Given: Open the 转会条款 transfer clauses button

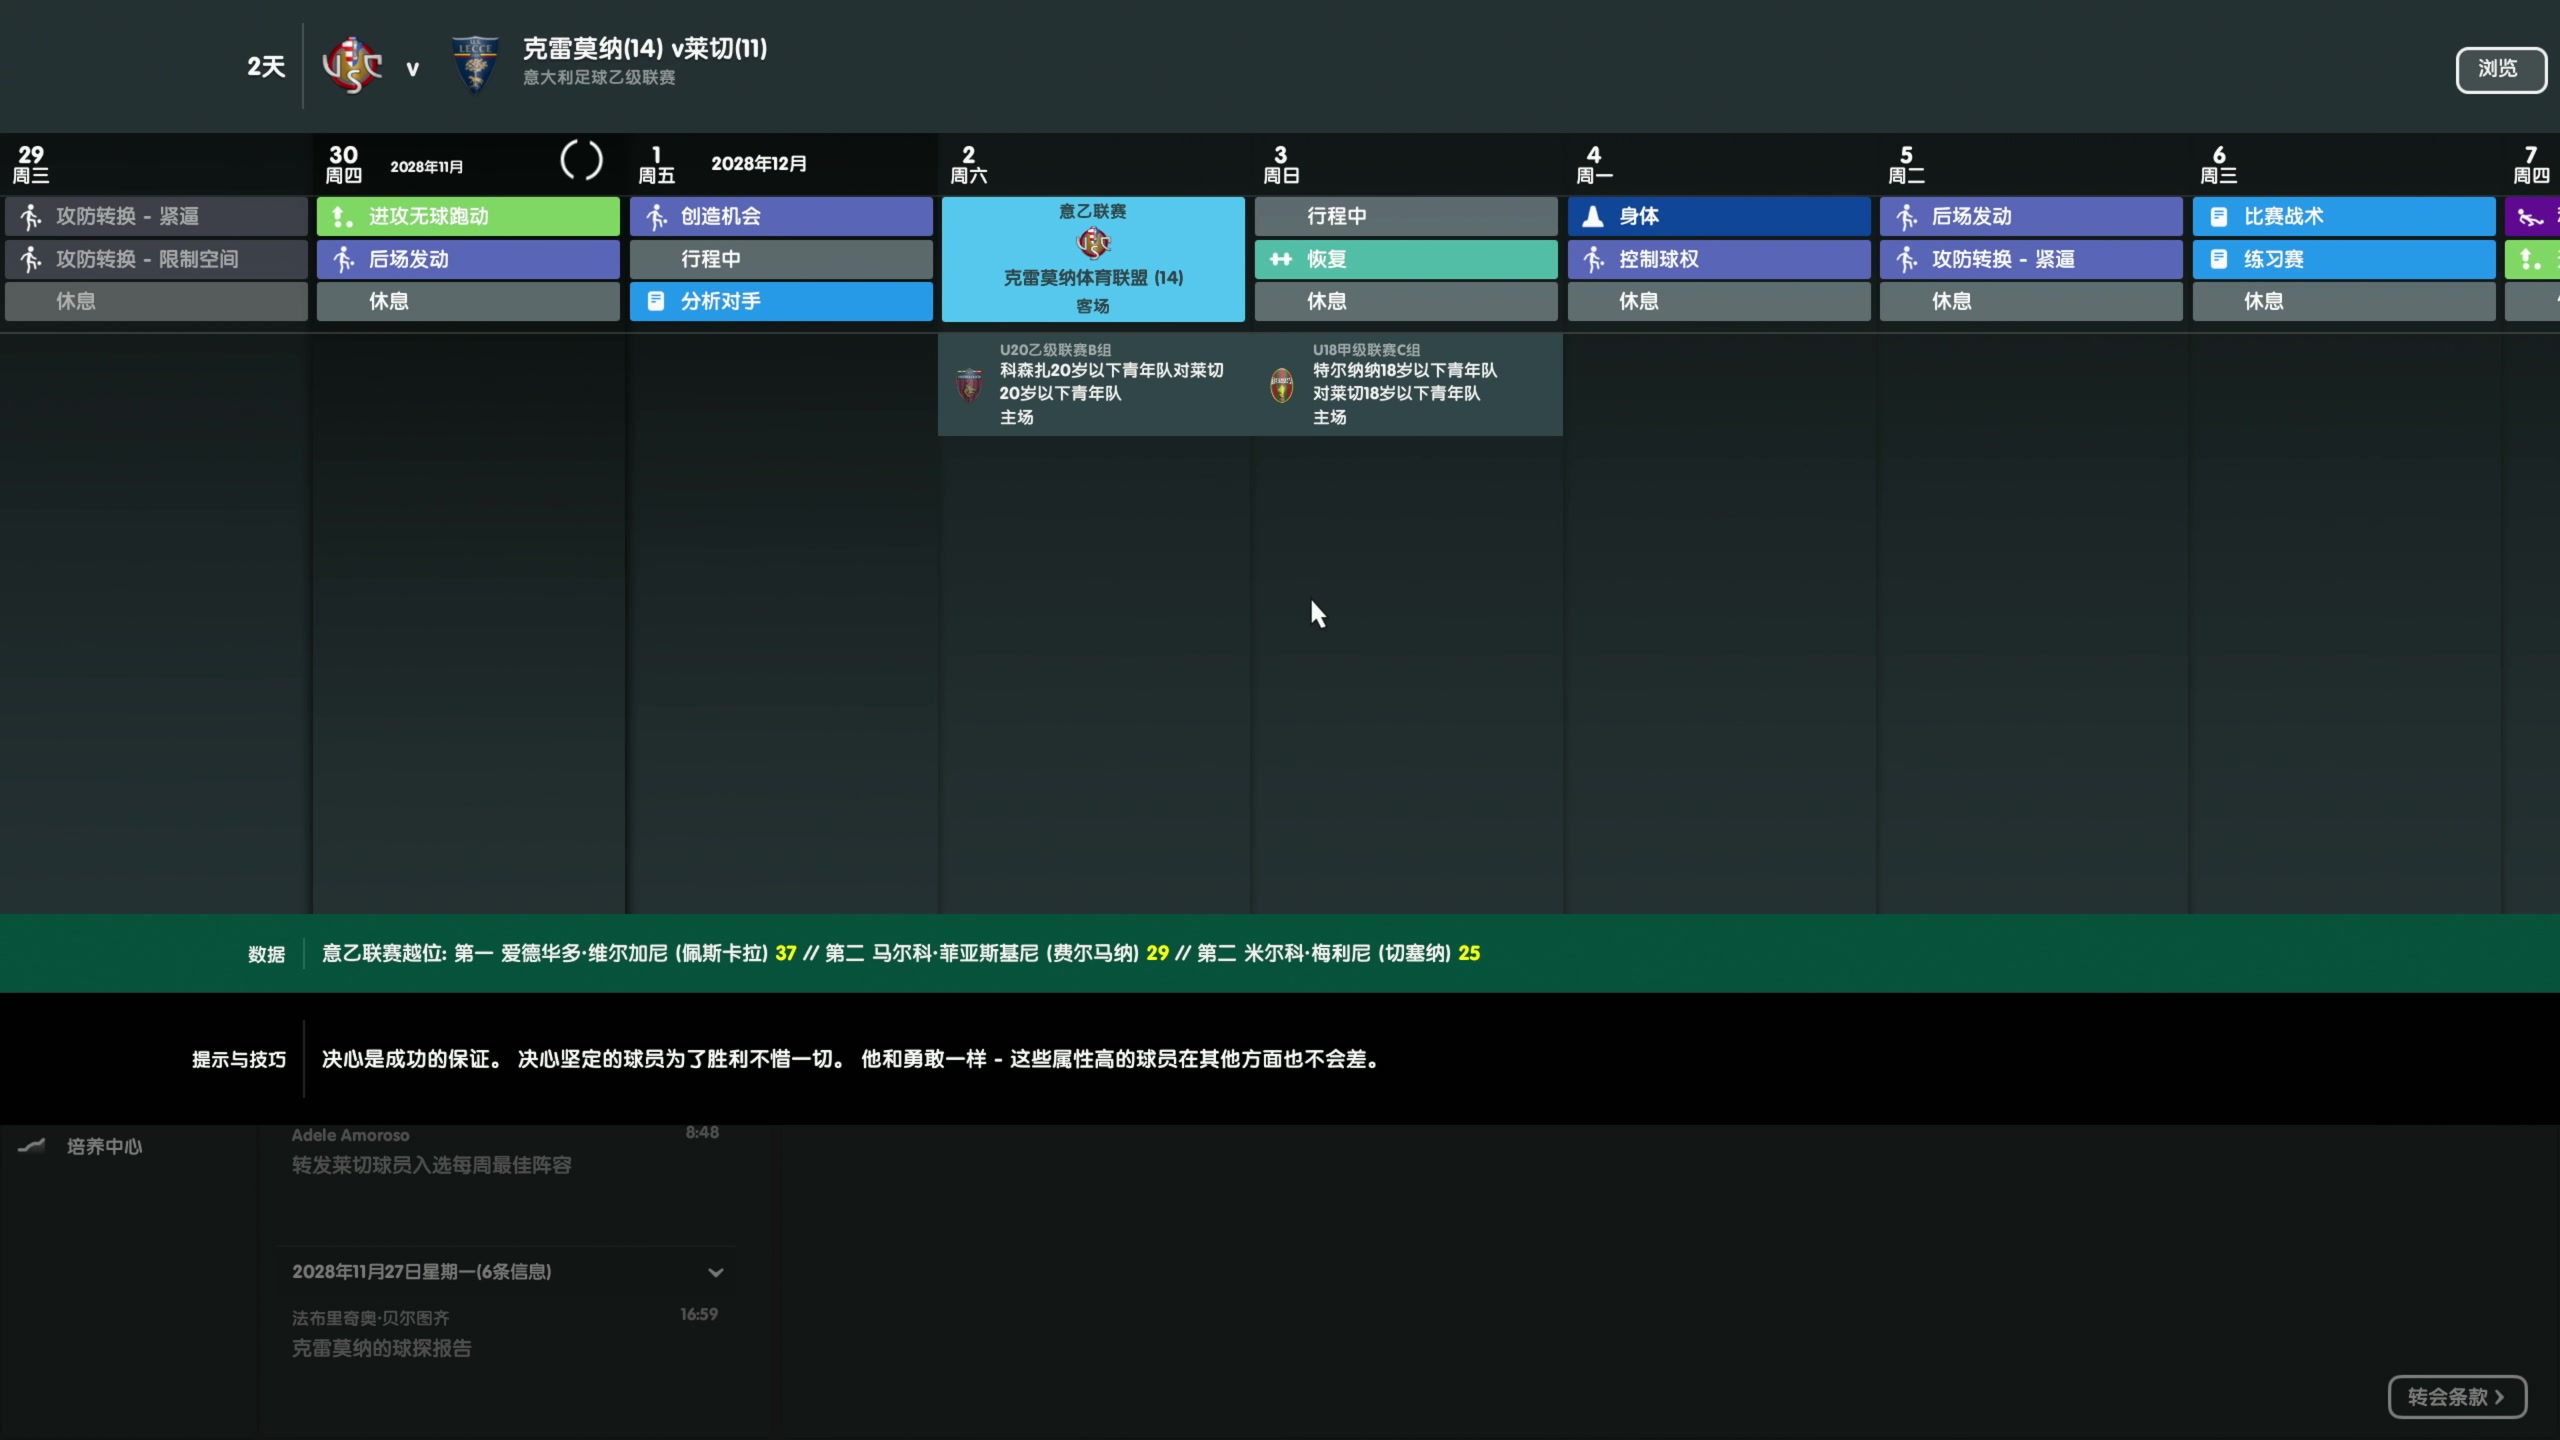Looking at the screenshot, I should pyautogui.click(x=2456, y=1397).
